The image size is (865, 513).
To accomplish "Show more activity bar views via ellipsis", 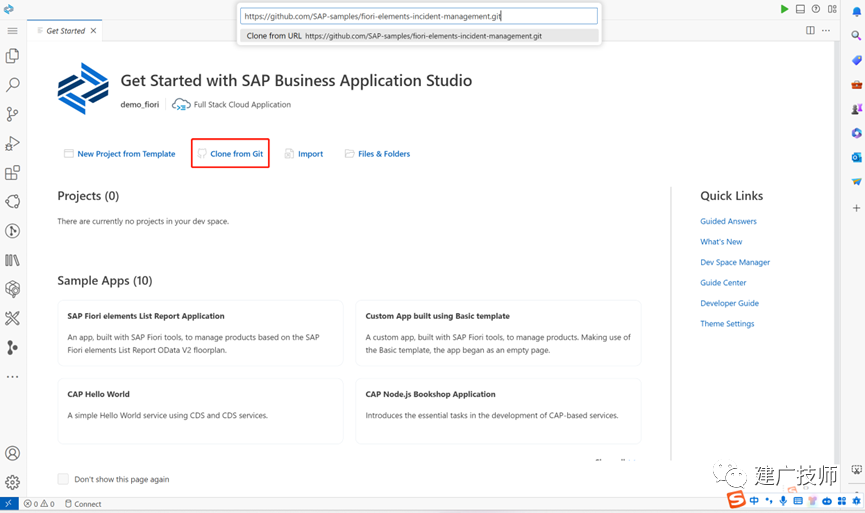I will [x=12, y=377].
